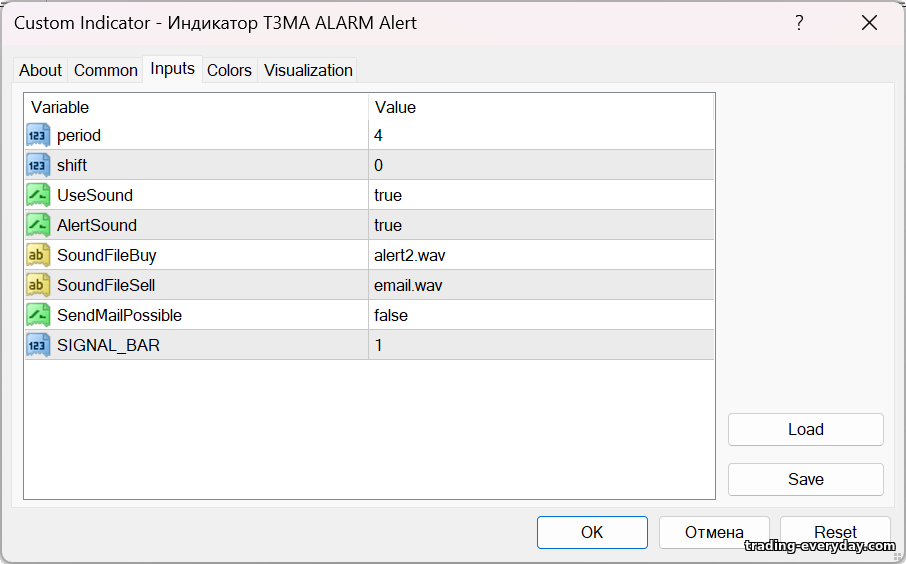Screen dimensions: 906x564
Task: Open the Common tab
Action: tap(106, 70)
